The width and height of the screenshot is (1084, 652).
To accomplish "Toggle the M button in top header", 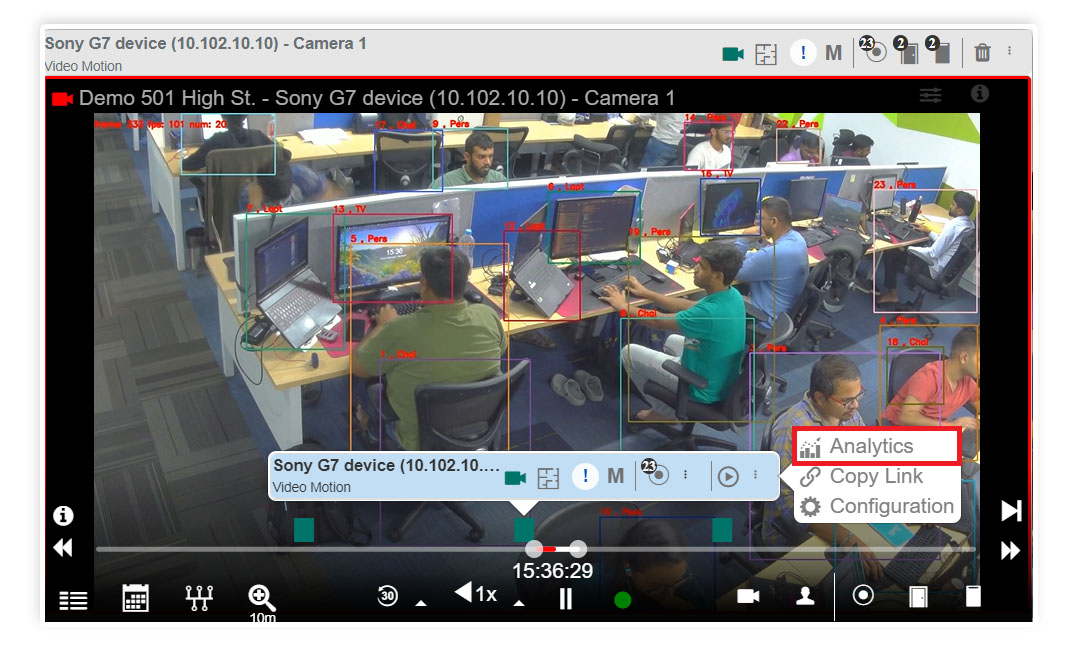I will pyautogui.click(x=833, y=53).
